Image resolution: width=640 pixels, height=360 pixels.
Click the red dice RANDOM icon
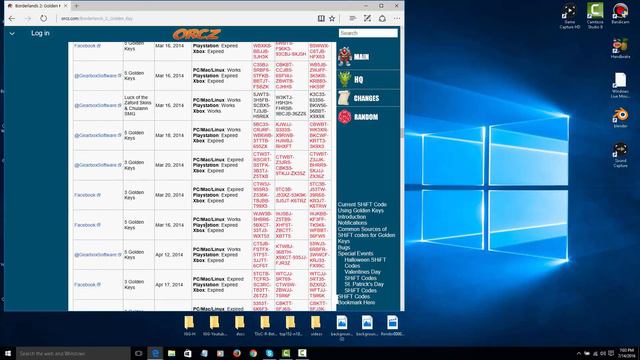pos(344,117)
